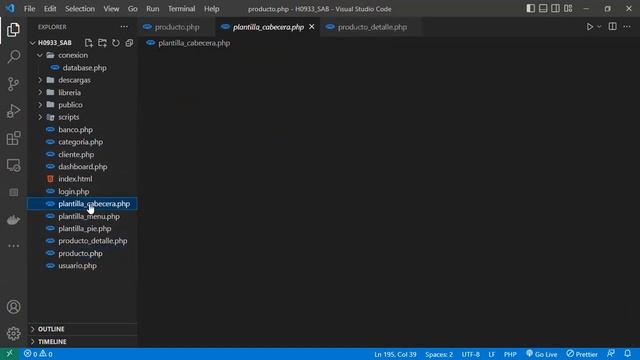Expand the TIMELINE section
Viewport: 640px width, 360px height.
click(82, 342)
